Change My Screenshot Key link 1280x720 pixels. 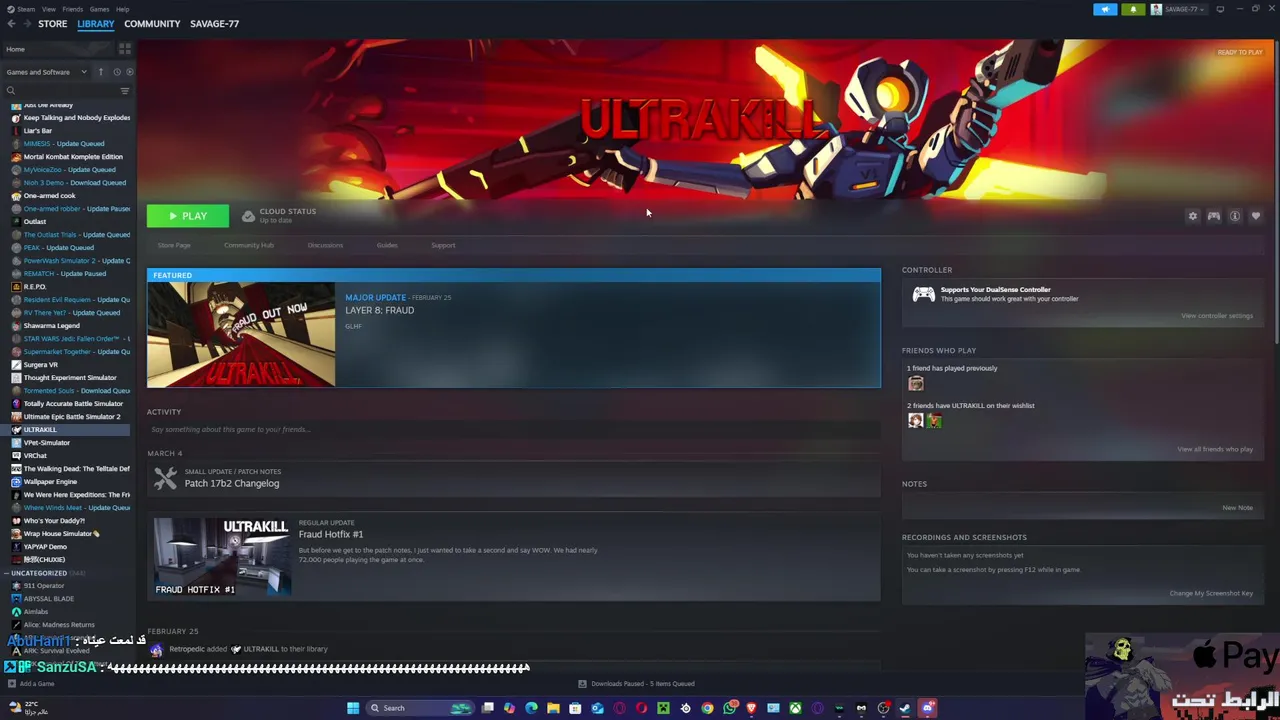1211,593
